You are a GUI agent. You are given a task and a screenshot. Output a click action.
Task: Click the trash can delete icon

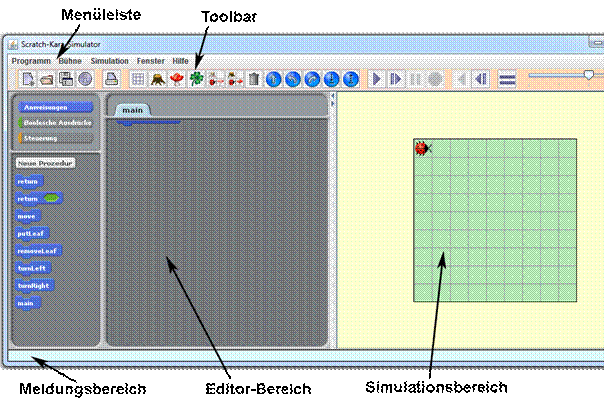tap(254, 78)
